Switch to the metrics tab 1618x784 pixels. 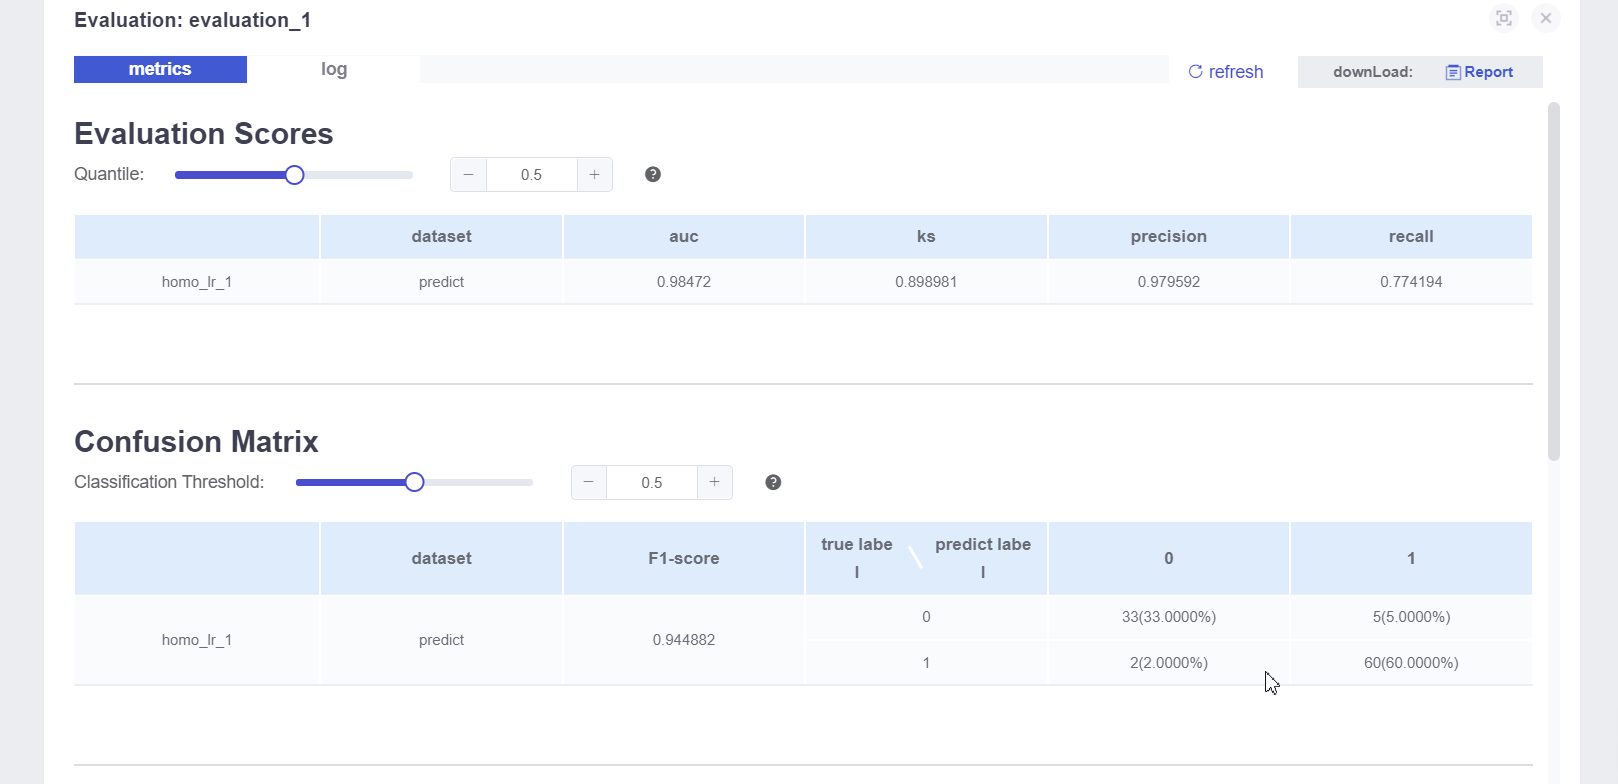coord(160,69)
